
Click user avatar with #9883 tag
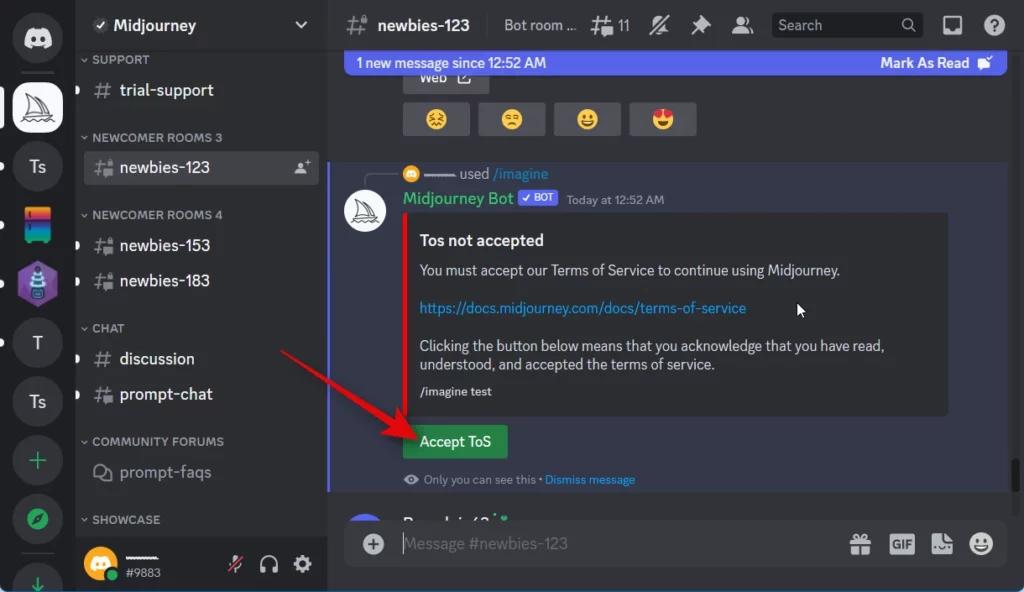101,563
